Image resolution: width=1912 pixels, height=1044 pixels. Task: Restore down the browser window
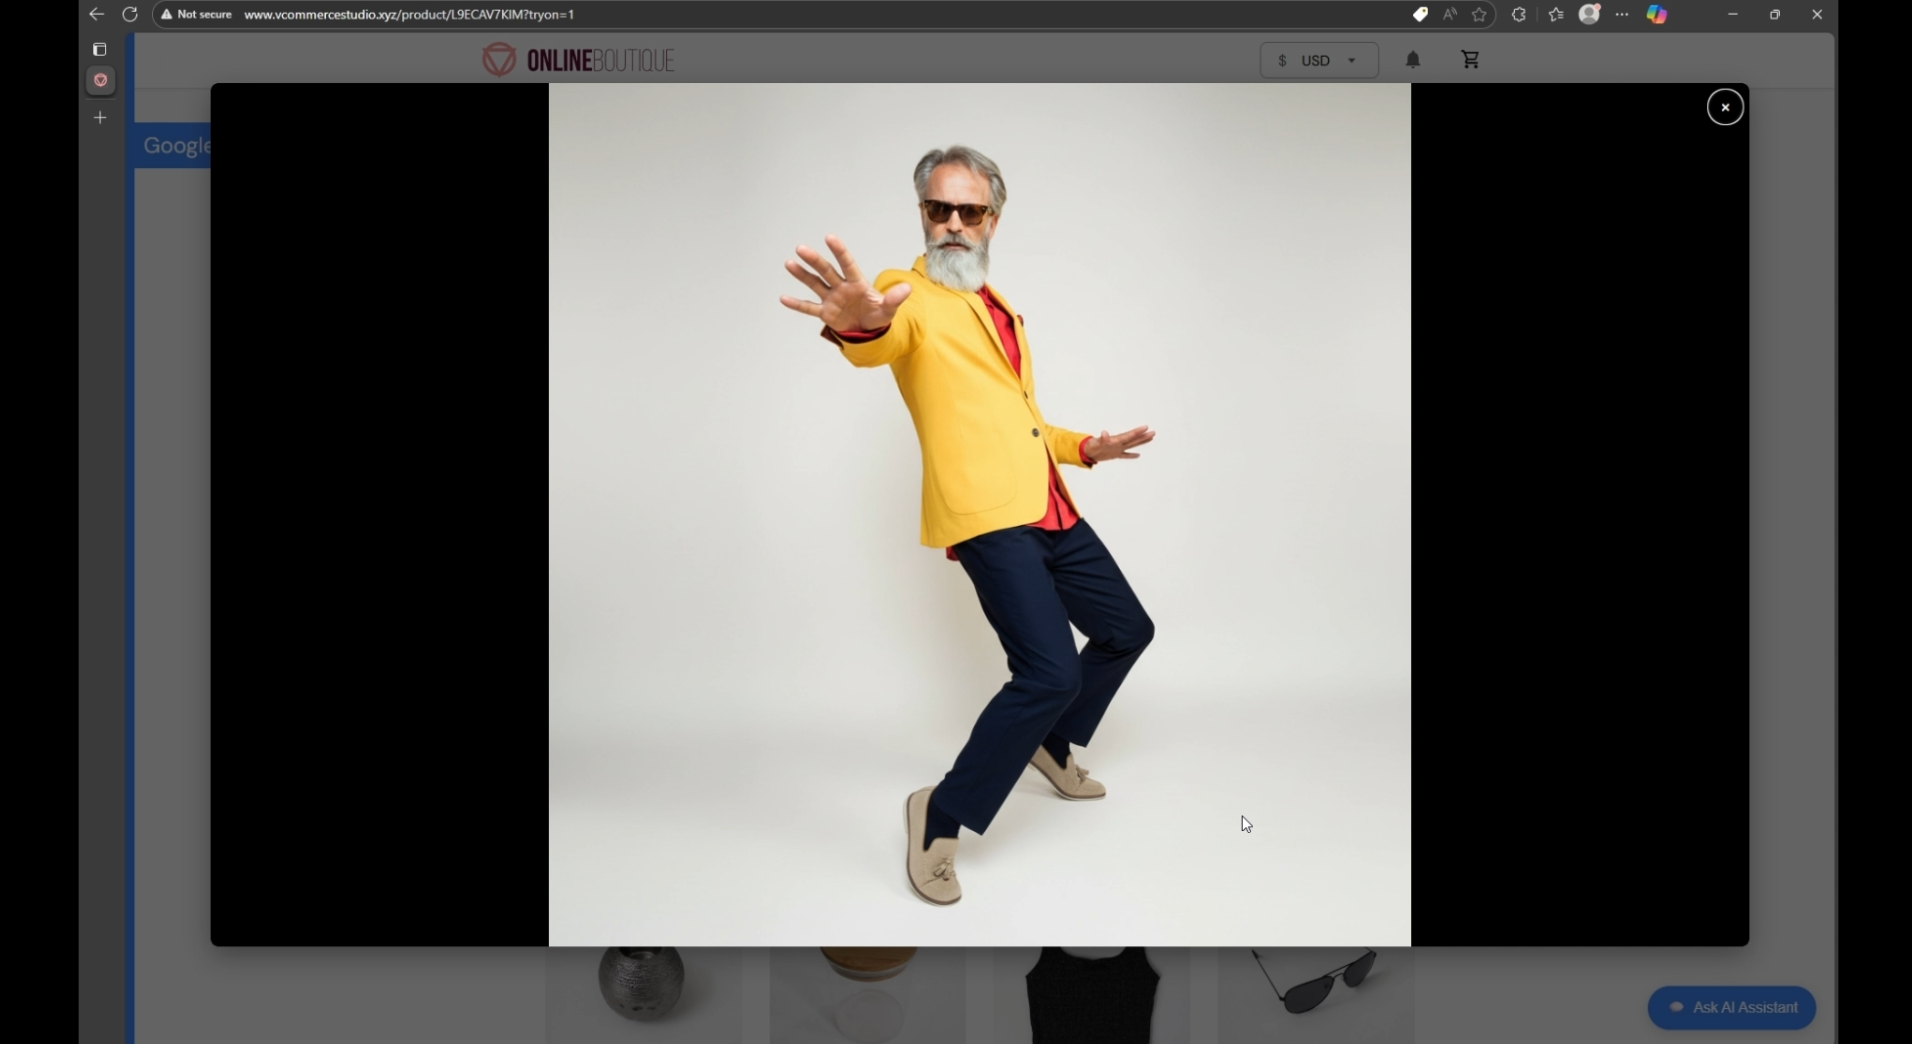click(1775, 14)
